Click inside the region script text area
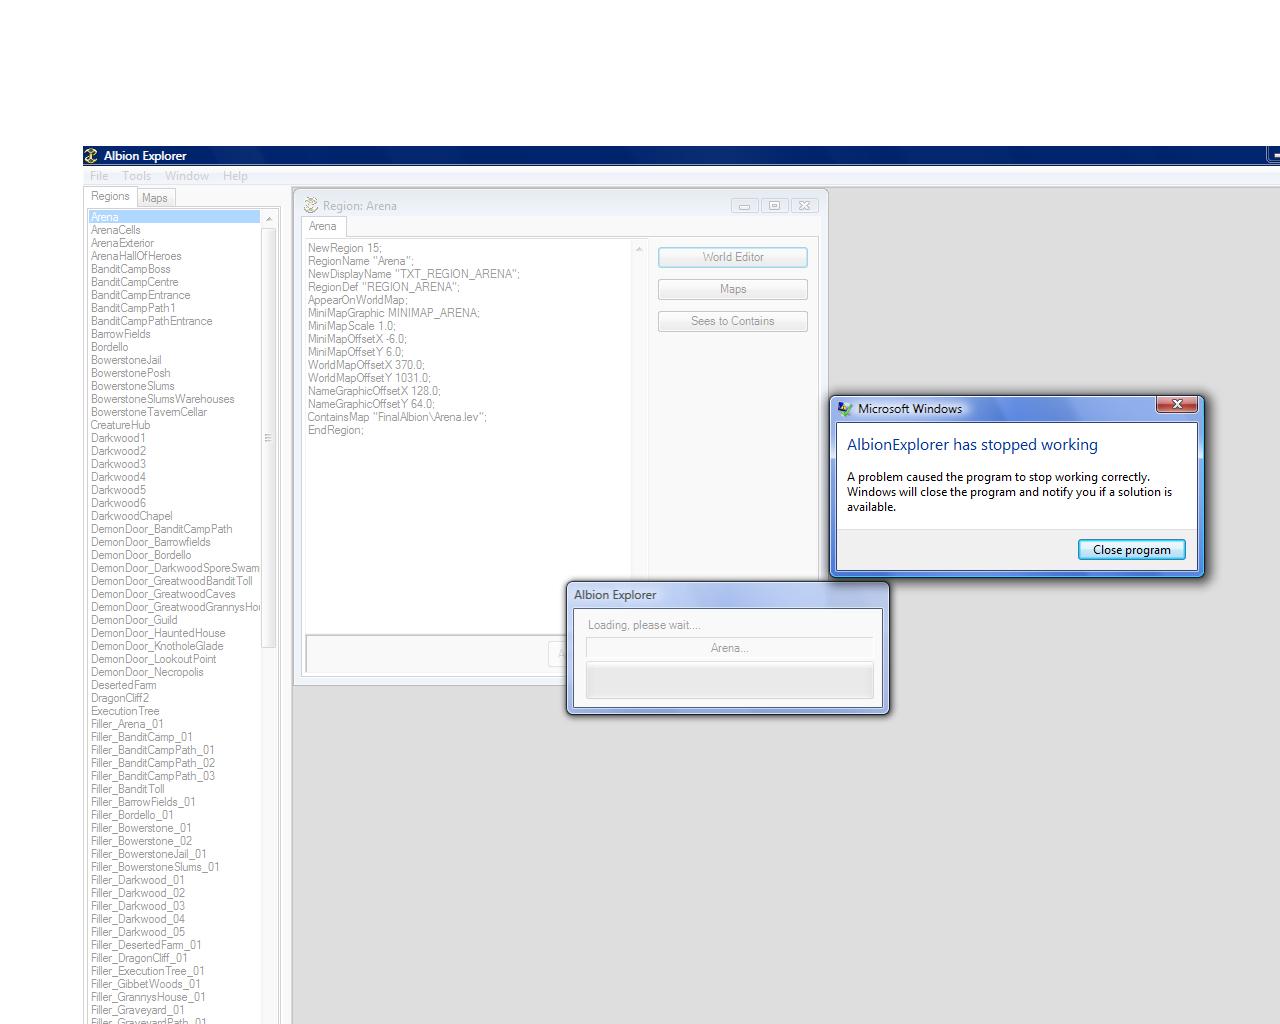The image size is (1280, 1024). coord(469,436)
